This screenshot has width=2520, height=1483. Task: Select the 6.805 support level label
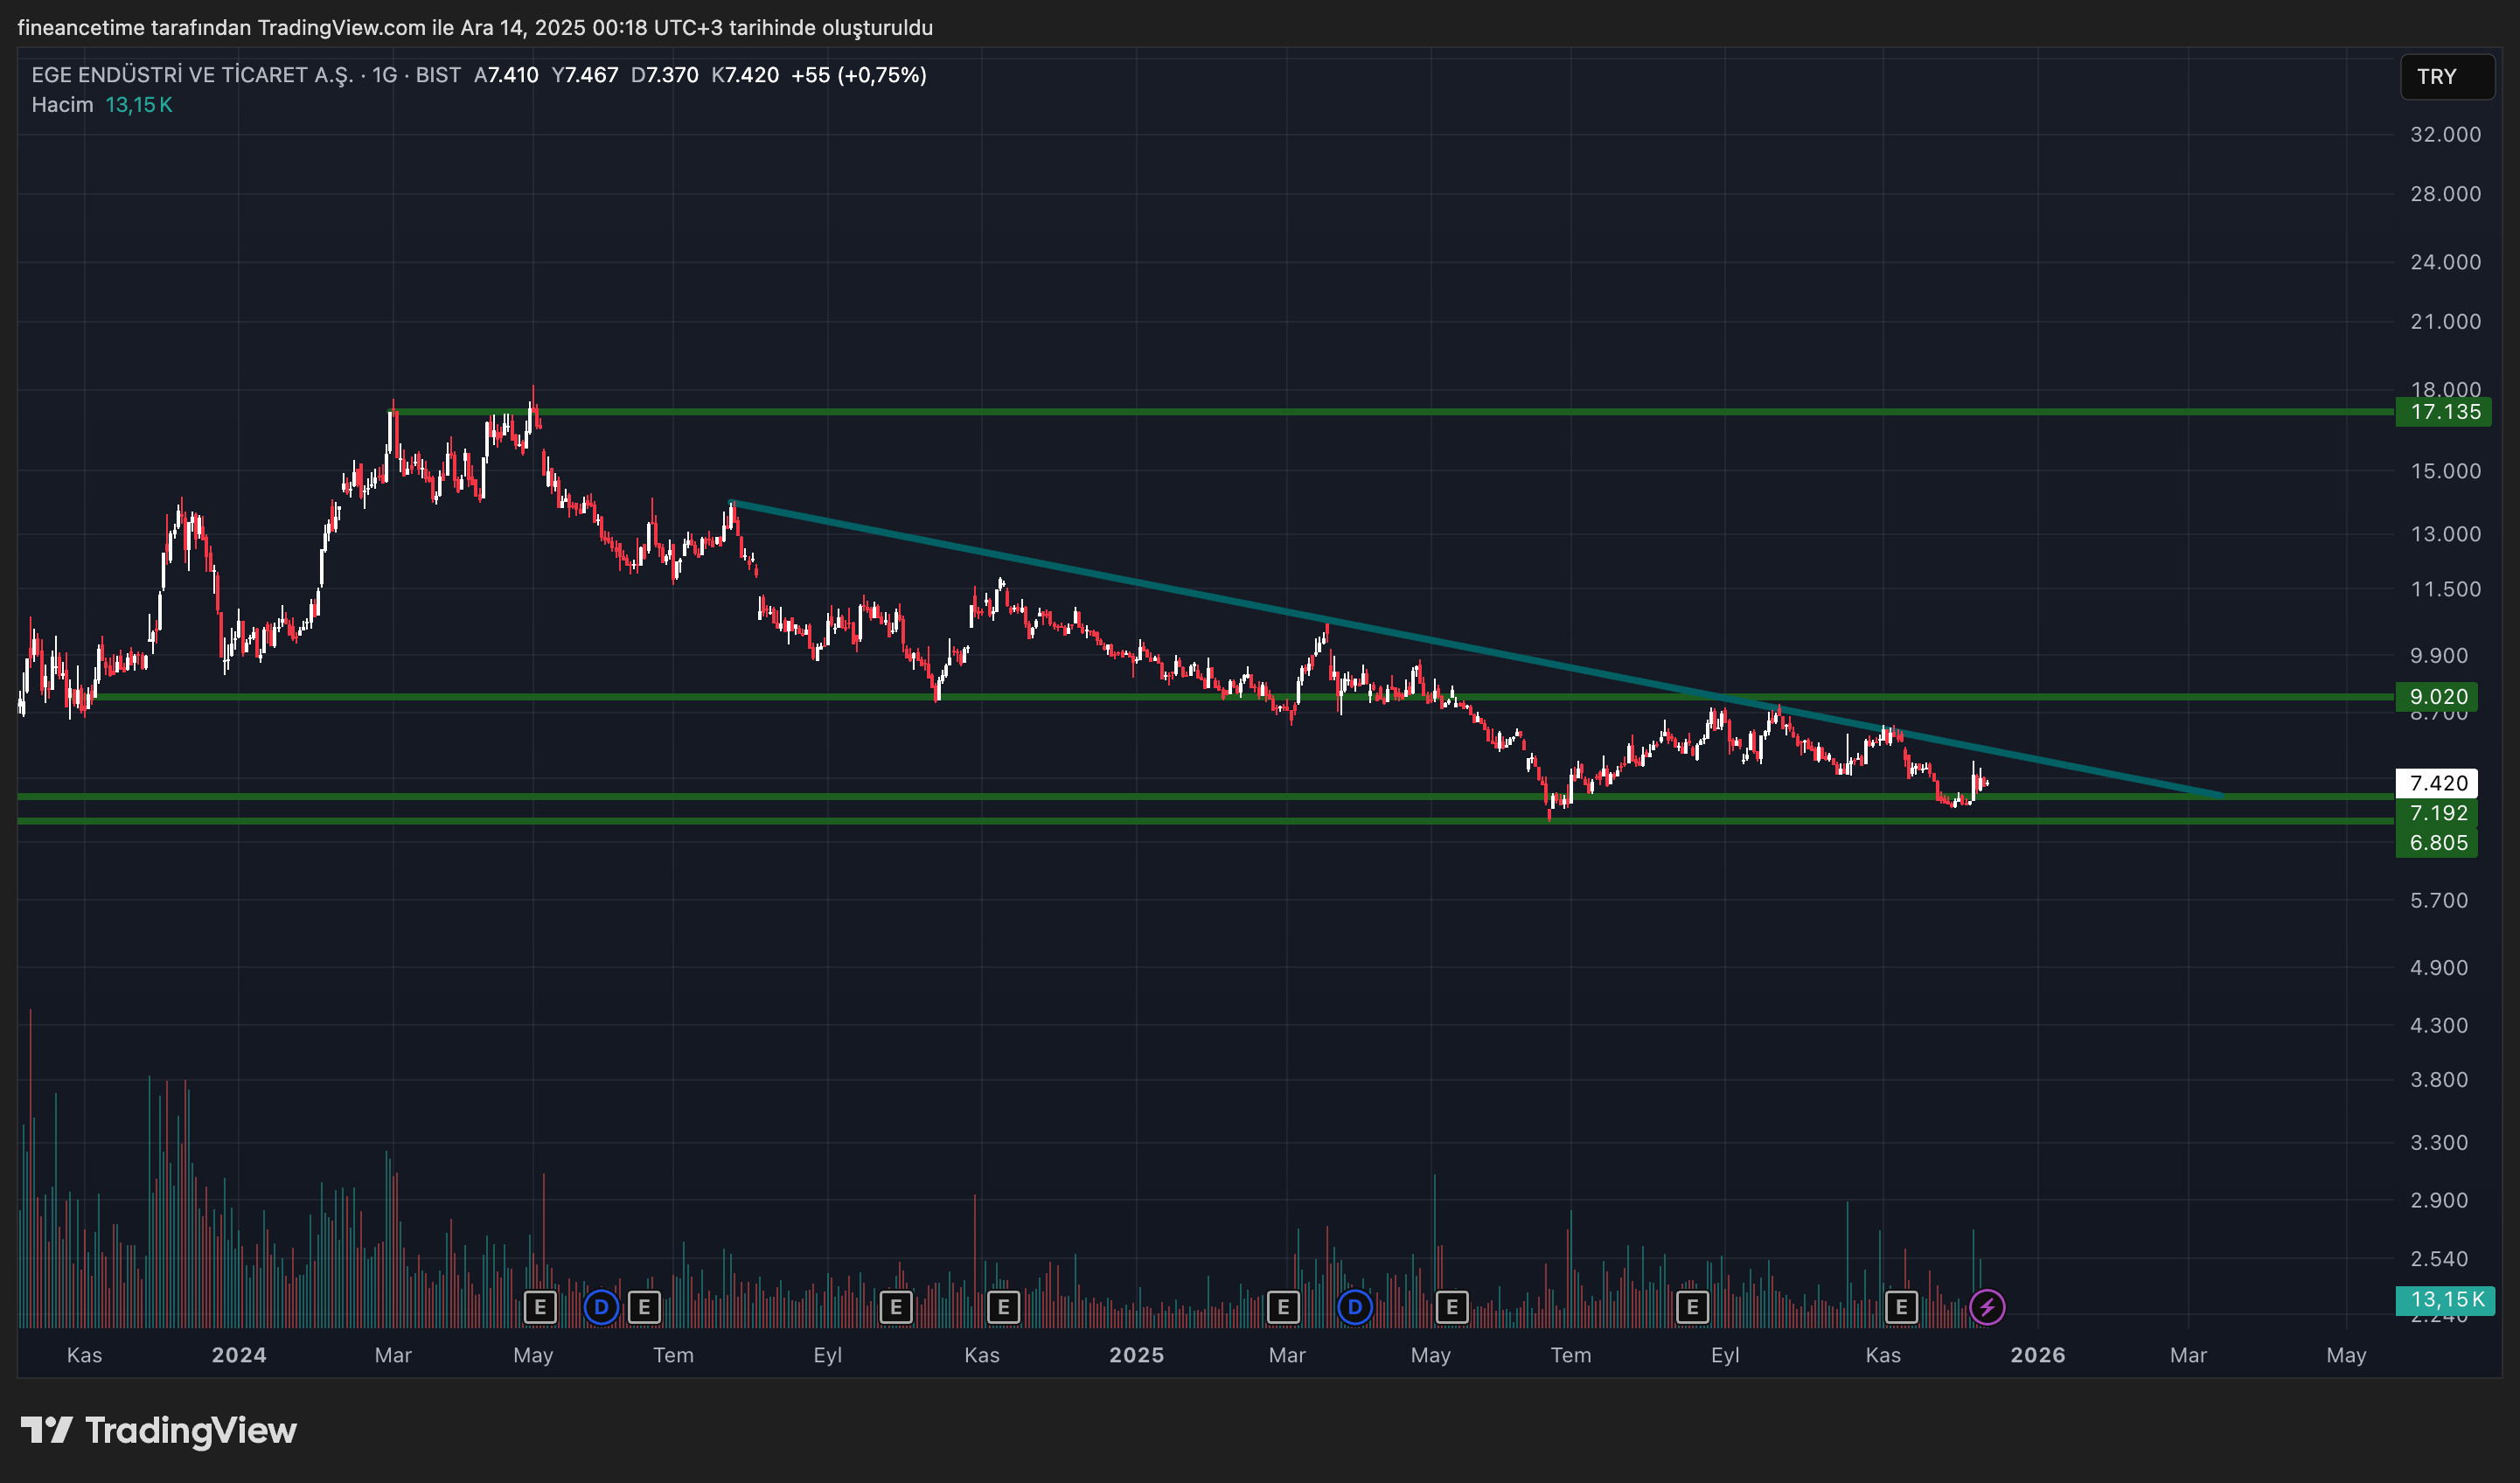[x=2438, y=843]
